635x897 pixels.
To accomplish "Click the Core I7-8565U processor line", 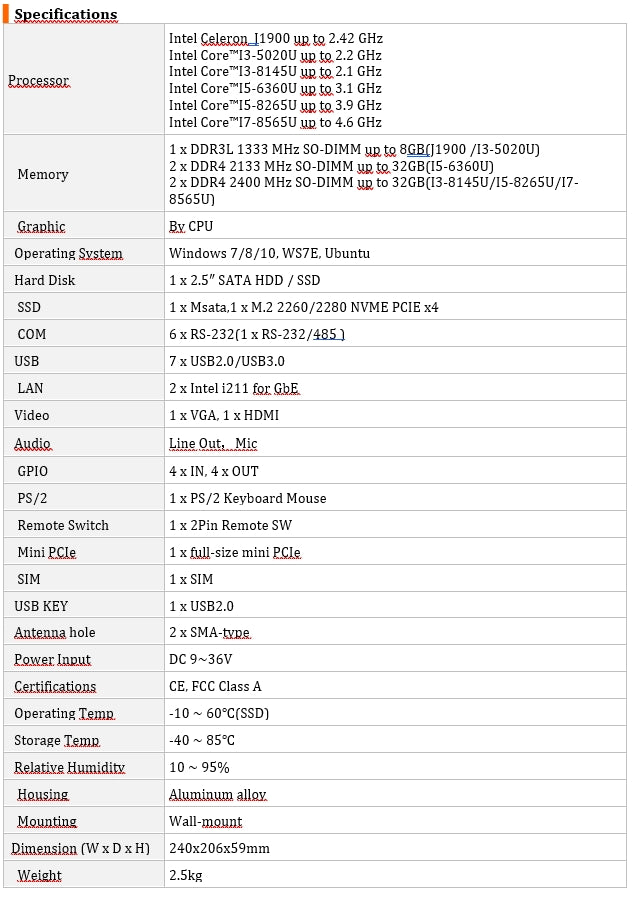I will 275,123.
